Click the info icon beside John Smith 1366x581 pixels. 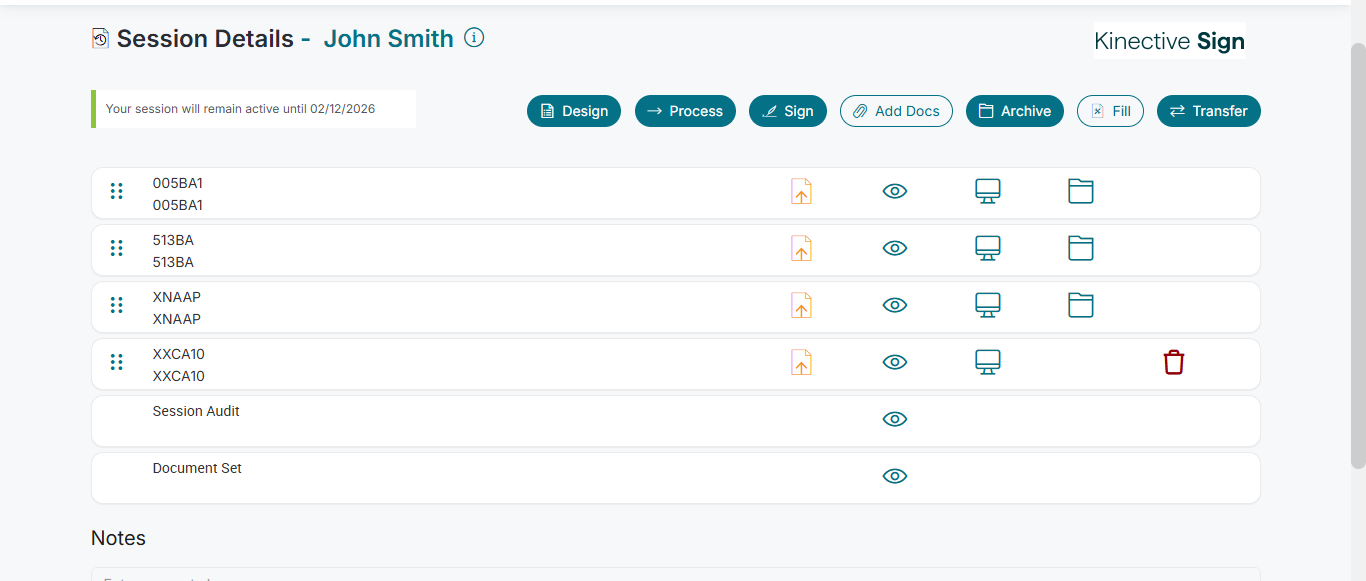click(475, 38)
